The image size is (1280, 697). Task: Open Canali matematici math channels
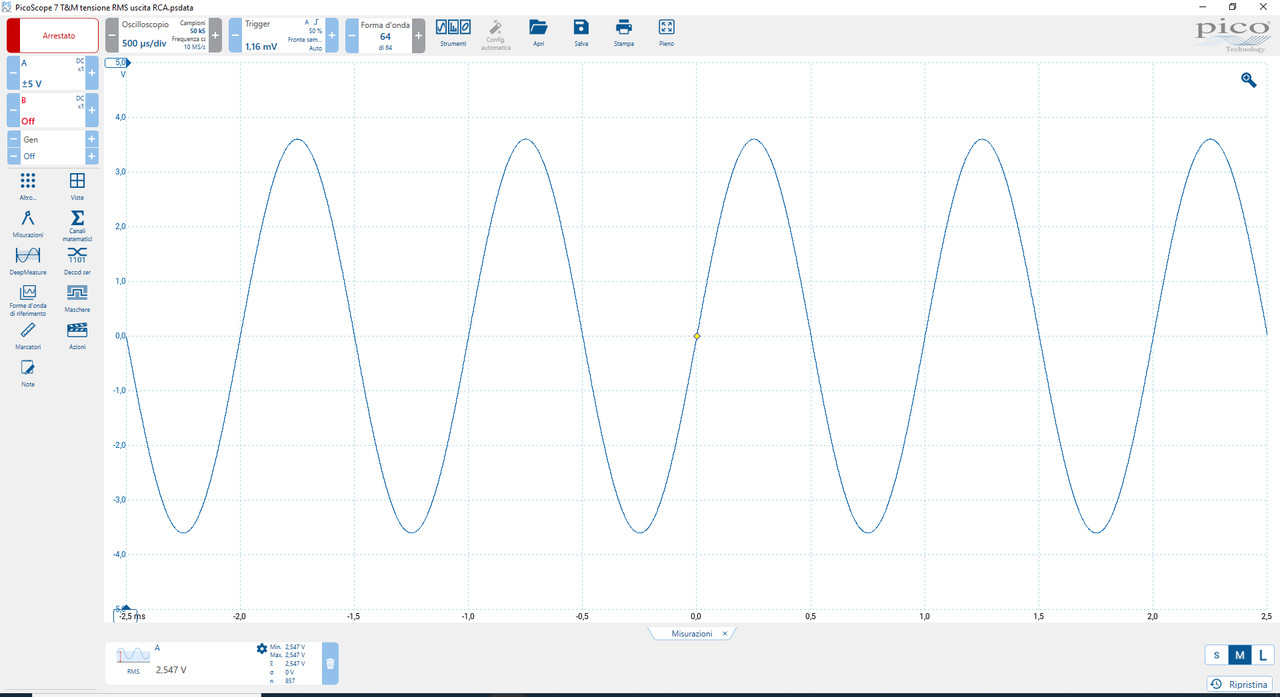(x=77, y=226)
